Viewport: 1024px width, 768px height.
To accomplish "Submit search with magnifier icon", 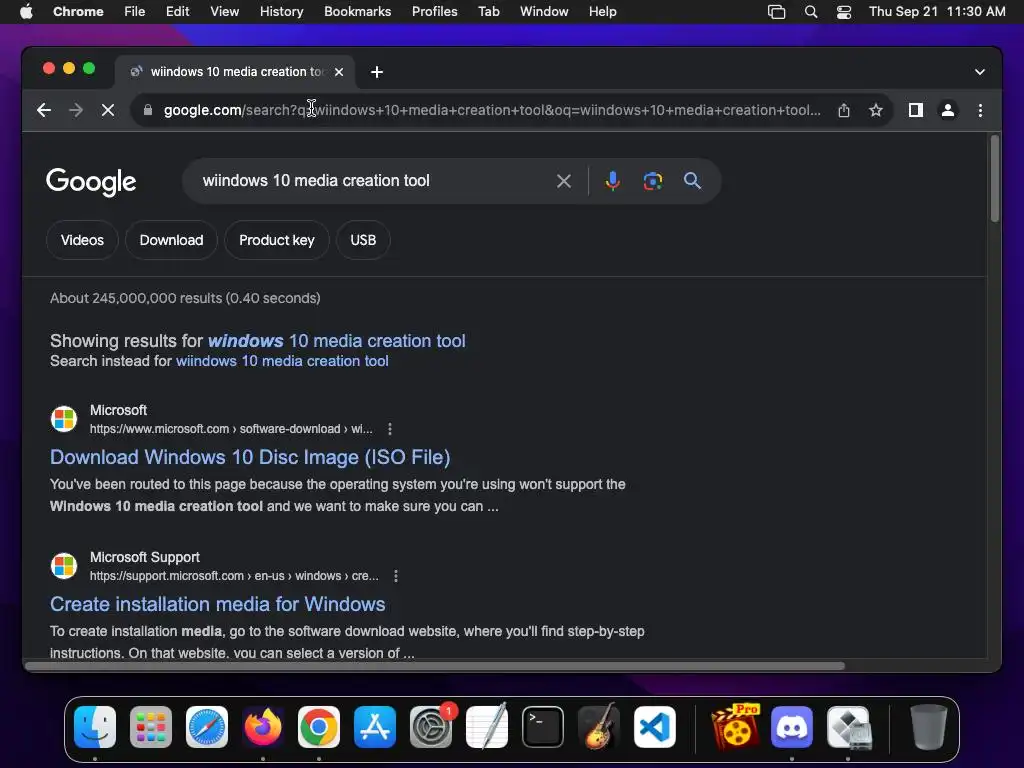I will pyautogui.click(x=692, y=181).
